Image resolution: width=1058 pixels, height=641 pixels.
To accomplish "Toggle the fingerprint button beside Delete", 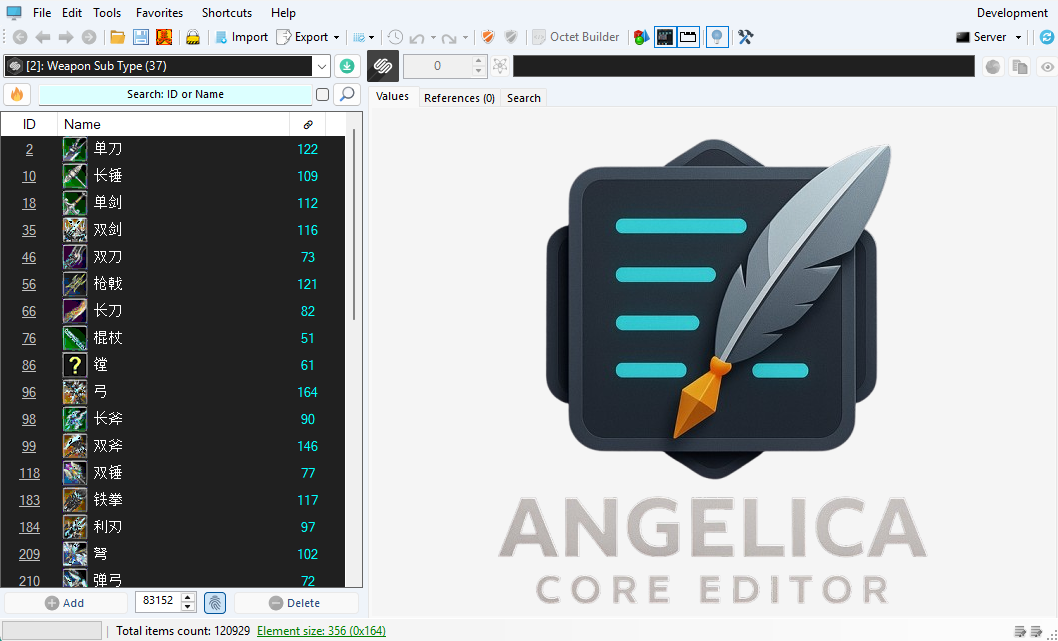I will [215, 602].
